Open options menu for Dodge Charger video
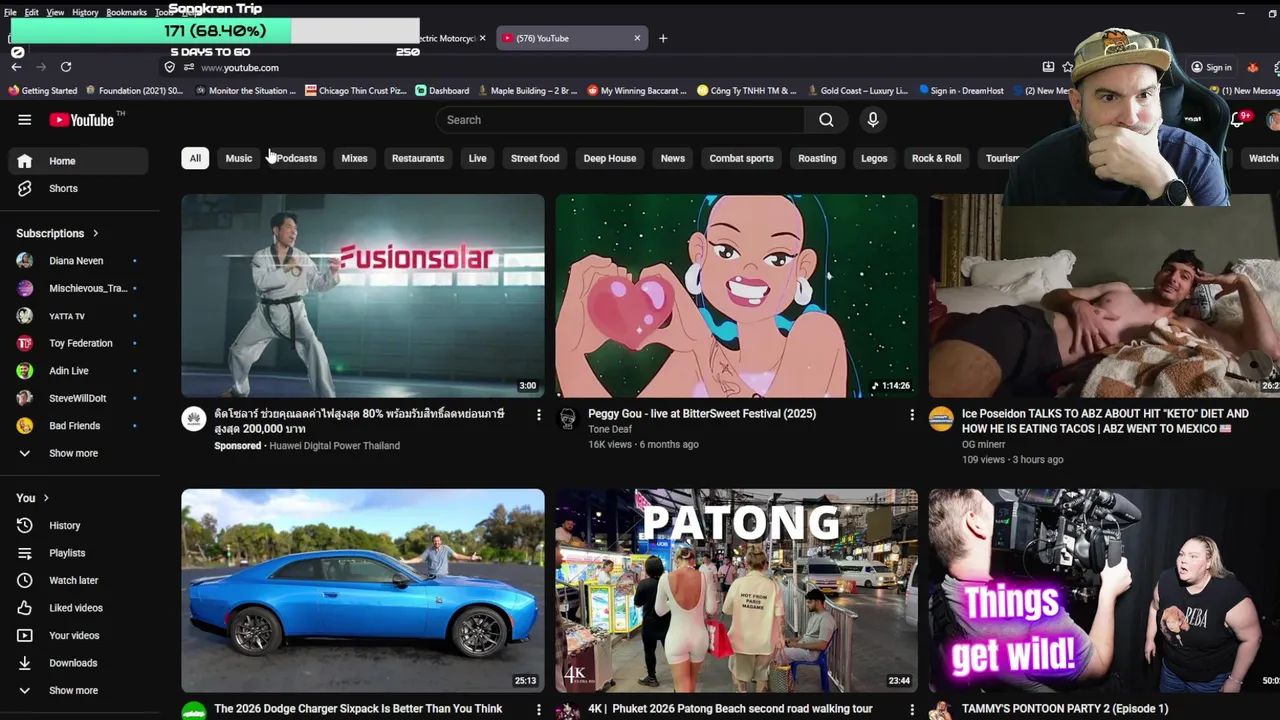 (x=538, y=709)
